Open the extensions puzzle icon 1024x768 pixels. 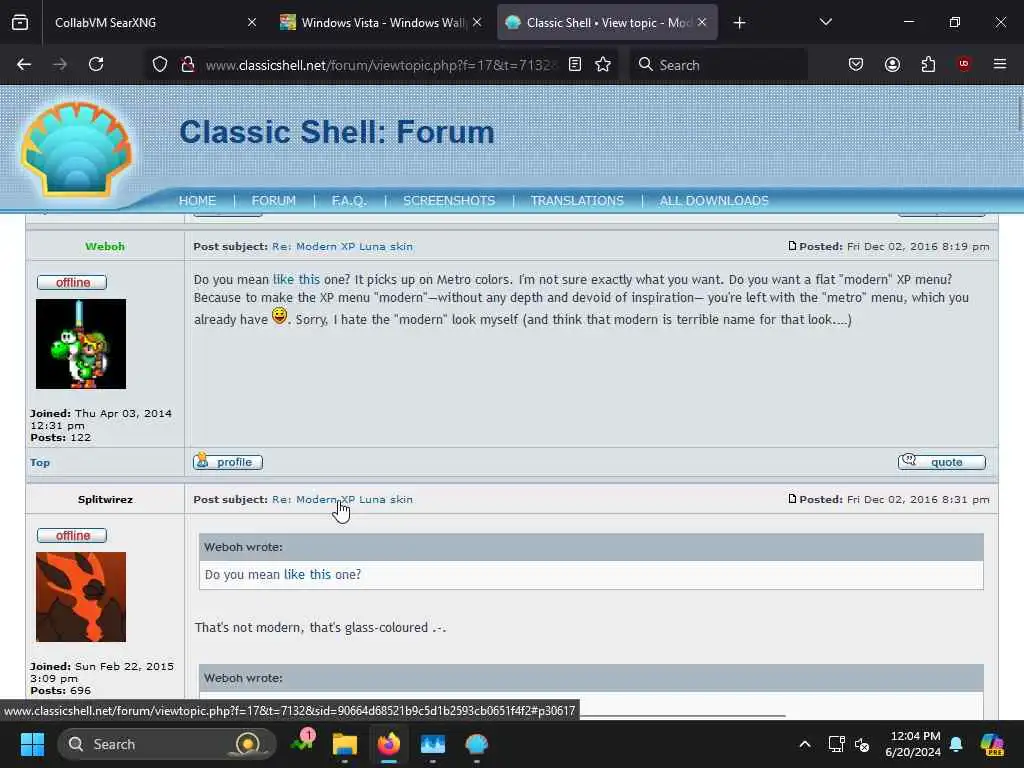point(928,64)
